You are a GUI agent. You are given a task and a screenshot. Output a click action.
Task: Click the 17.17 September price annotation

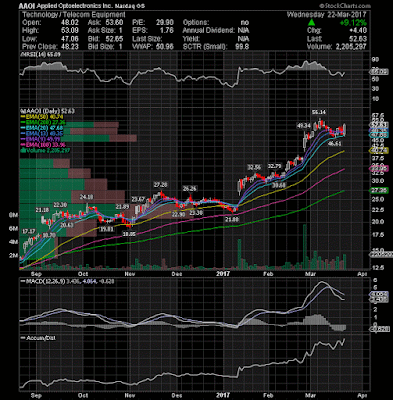point(29,231)
